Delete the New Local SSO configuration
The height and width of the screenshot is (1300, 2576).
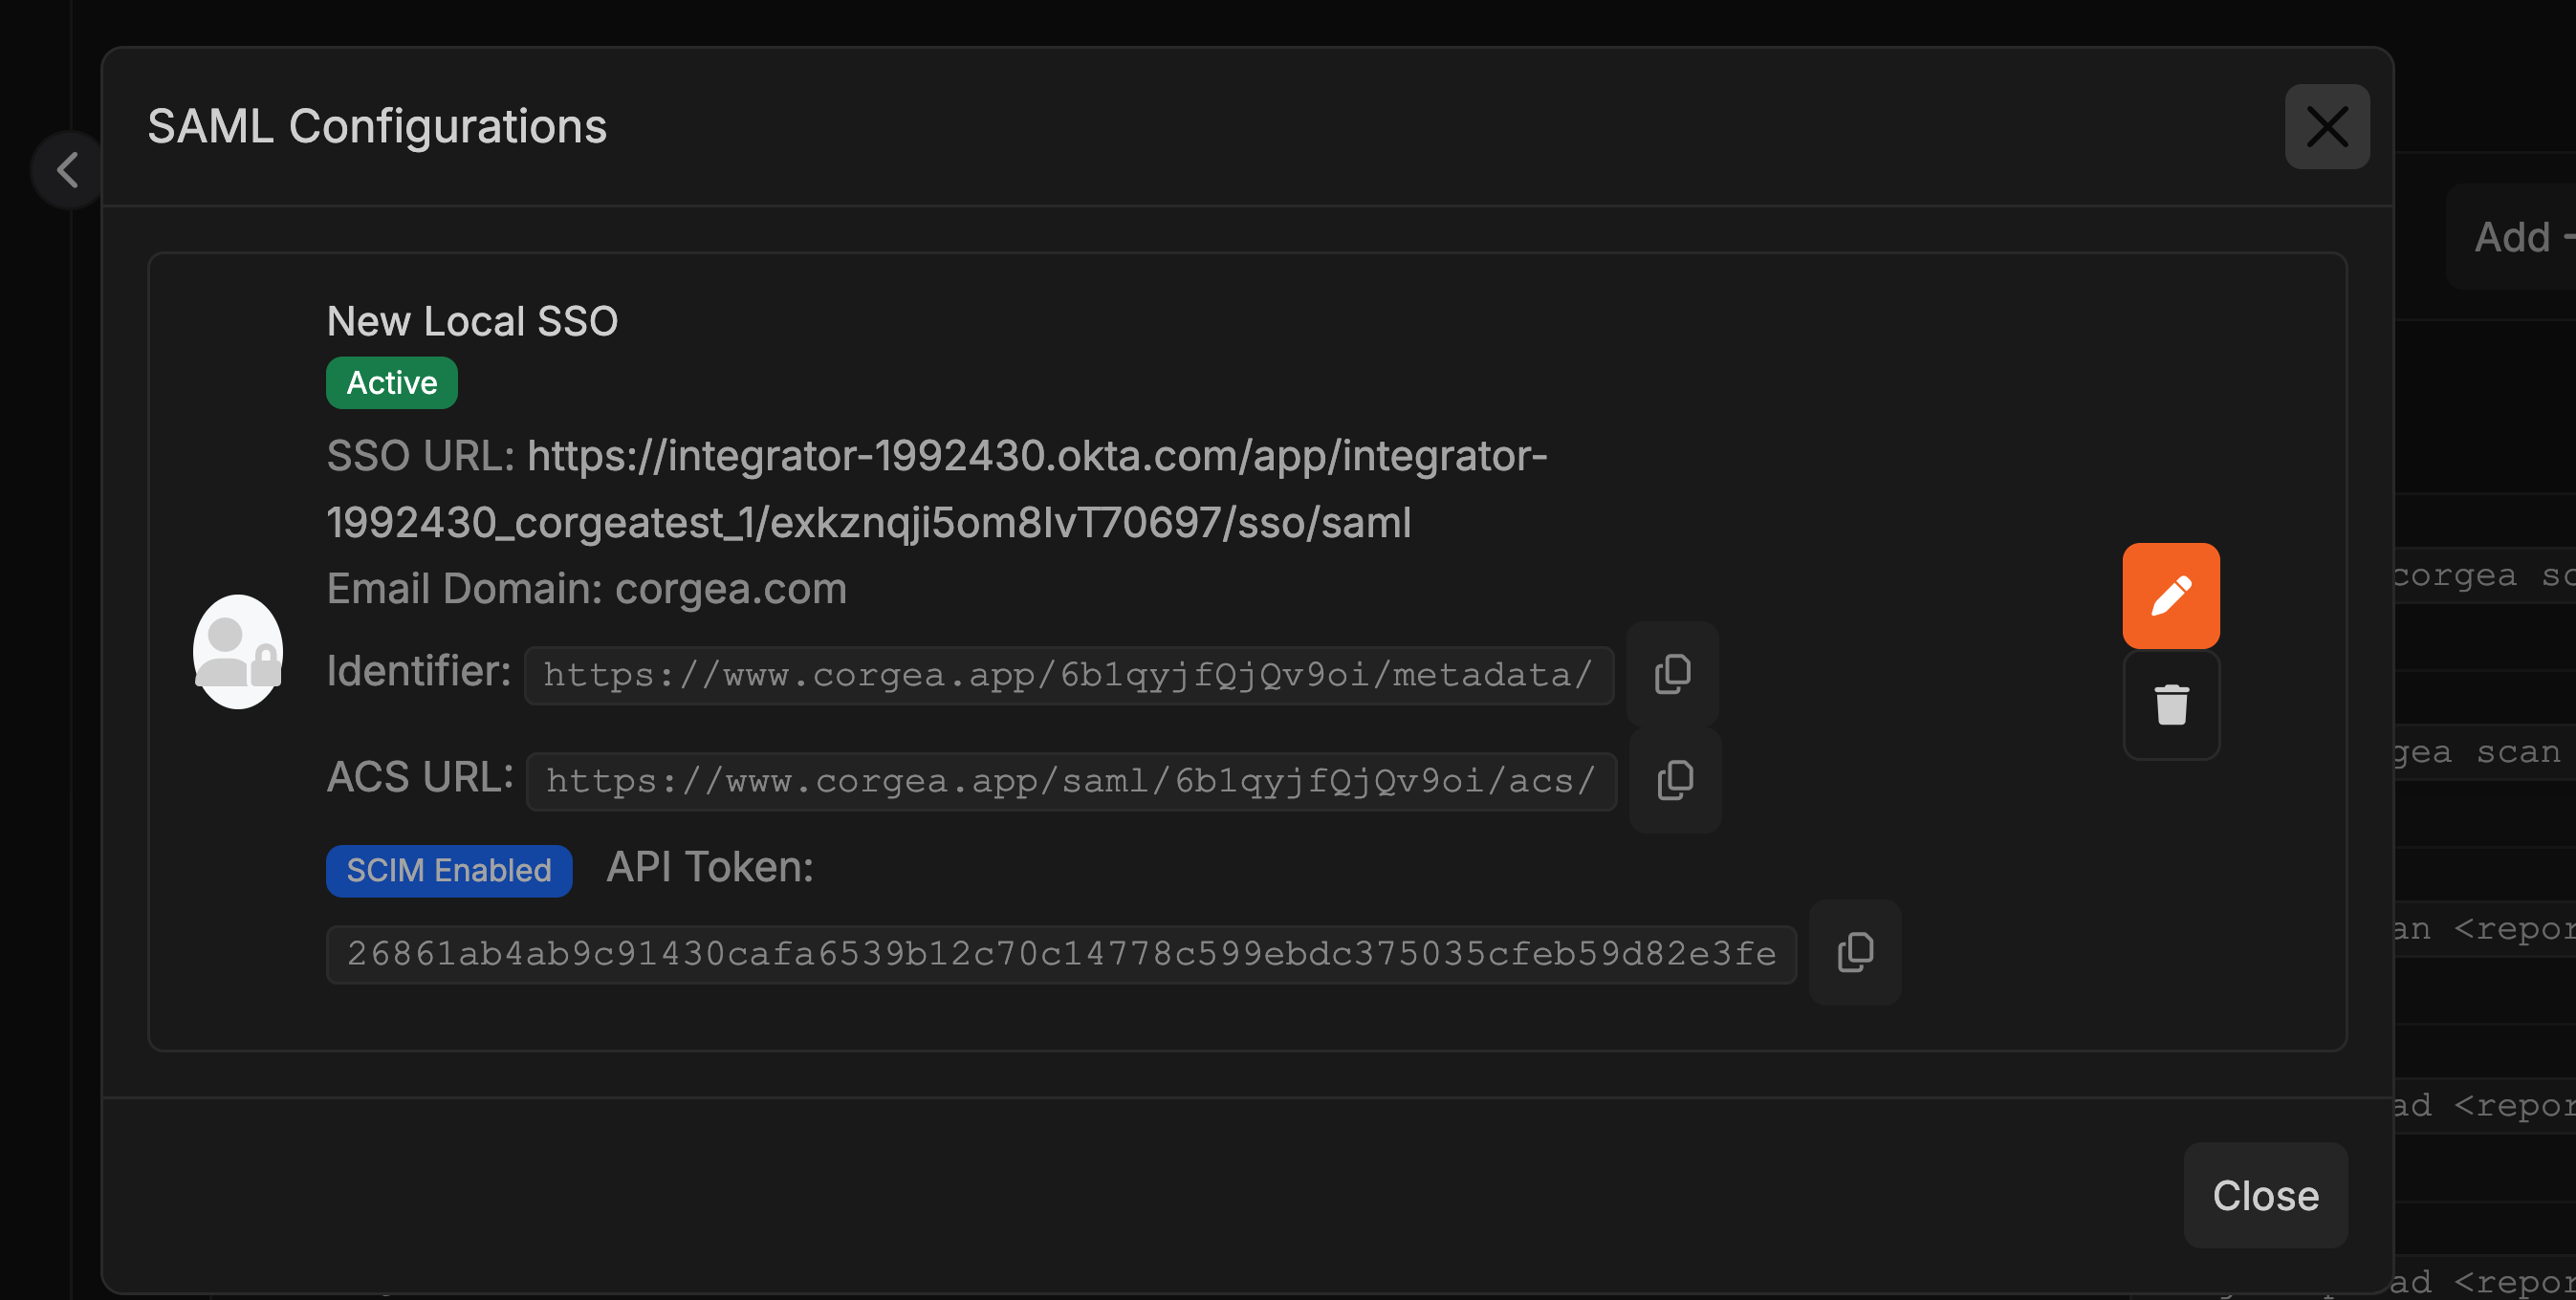pyautogui.click(x=2171, y=706)
